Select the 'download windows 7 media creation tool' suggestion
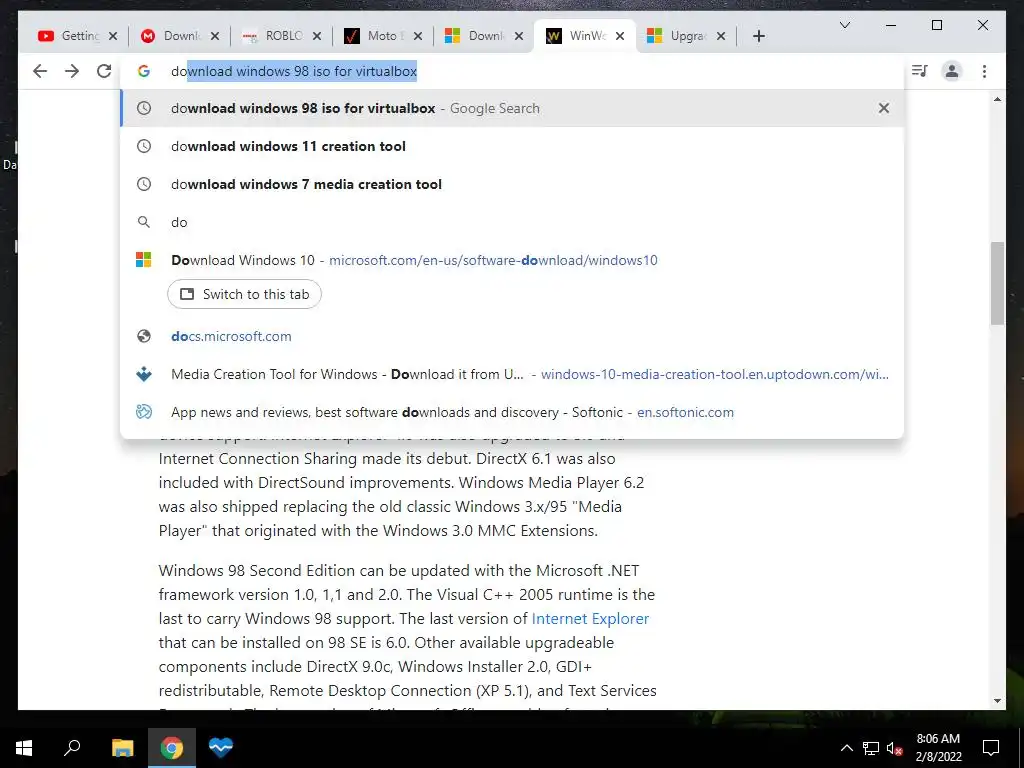1024x768 pixels. [512, 184]
